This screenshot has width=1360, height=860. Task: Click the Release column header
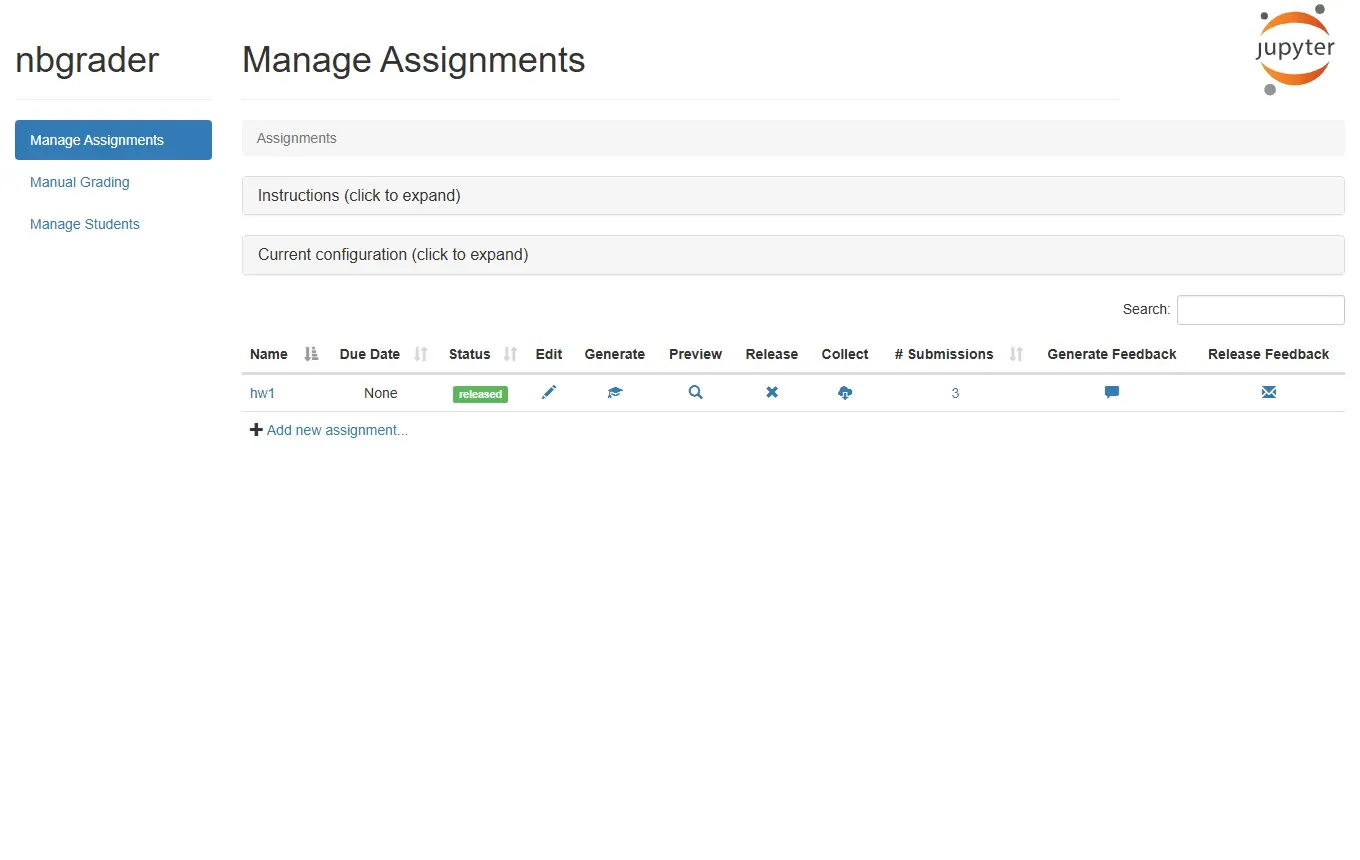coord(772,354)
